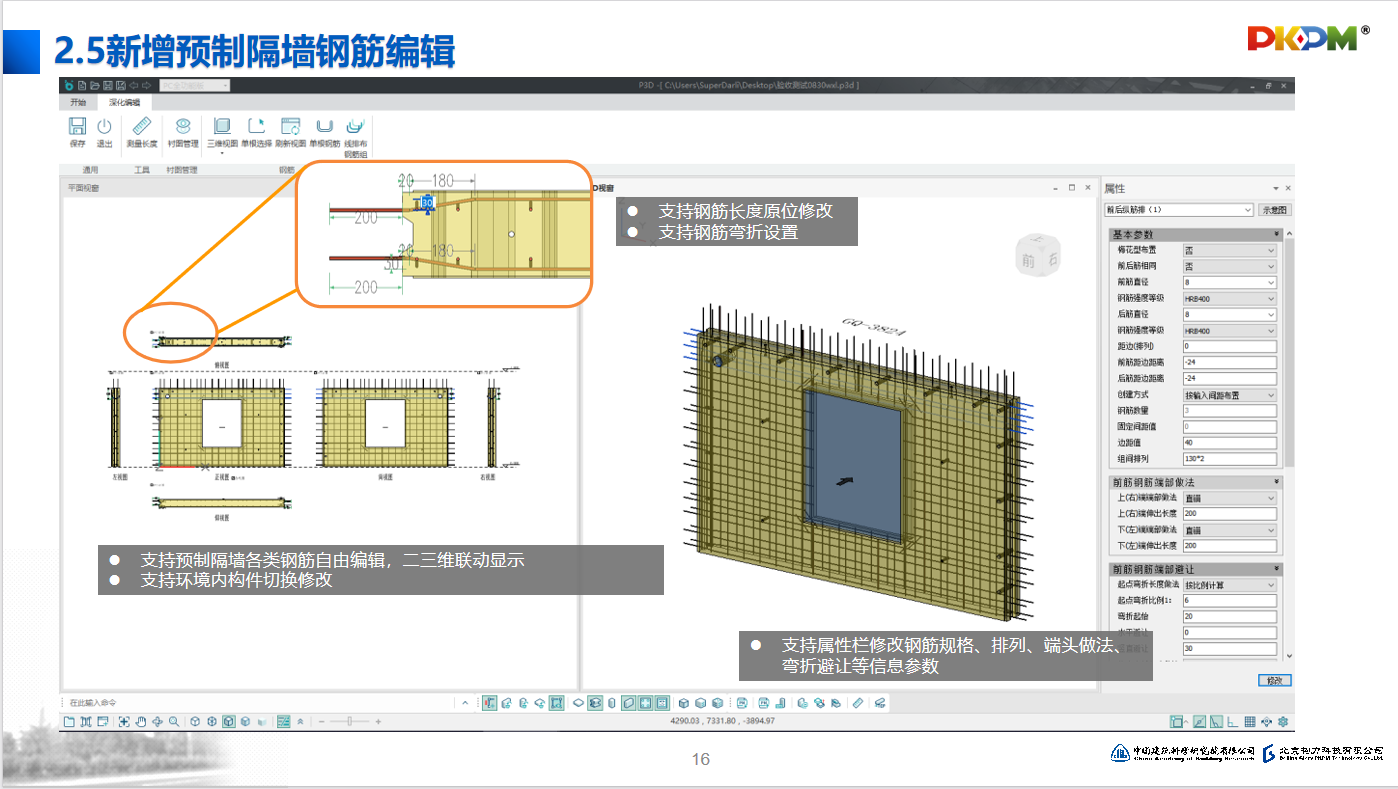The height and width of the screenshot is (789, 1398).
Task: Click the new file icon in quick access bar
Action: [x=82, y=86]
